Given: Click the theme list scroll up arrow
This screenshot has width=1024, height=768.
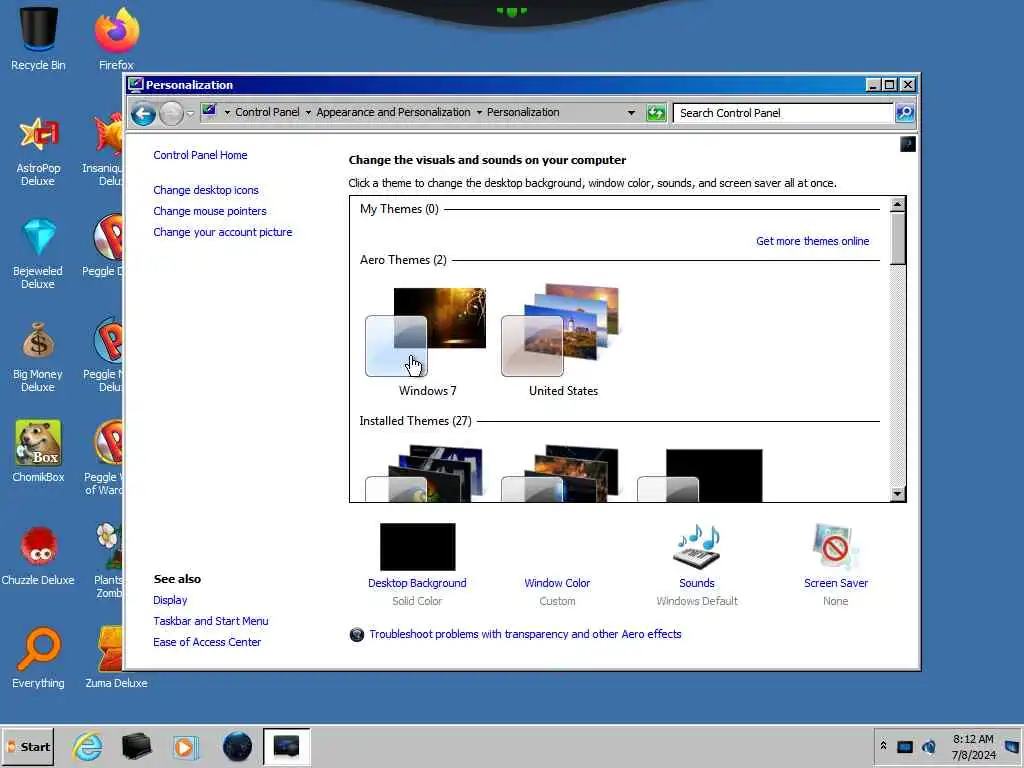Looking at the screenshot, I should 898,204.
